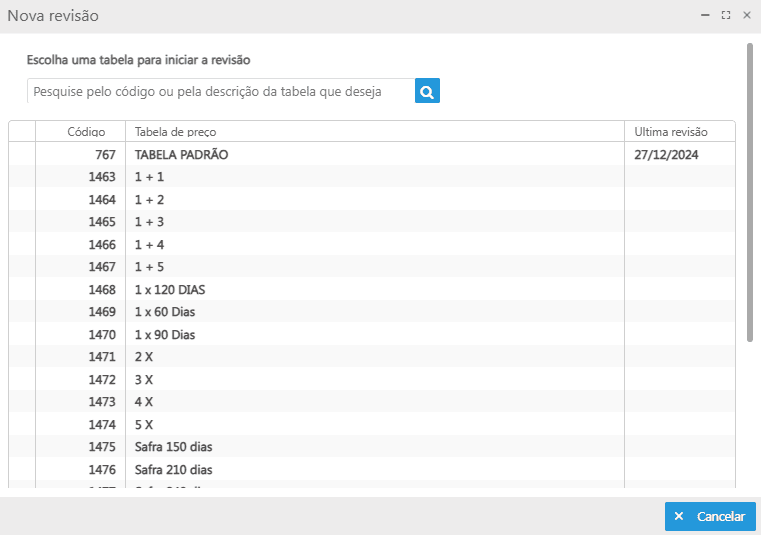
Task: Click the table search input field
Action: click(221, 91)
